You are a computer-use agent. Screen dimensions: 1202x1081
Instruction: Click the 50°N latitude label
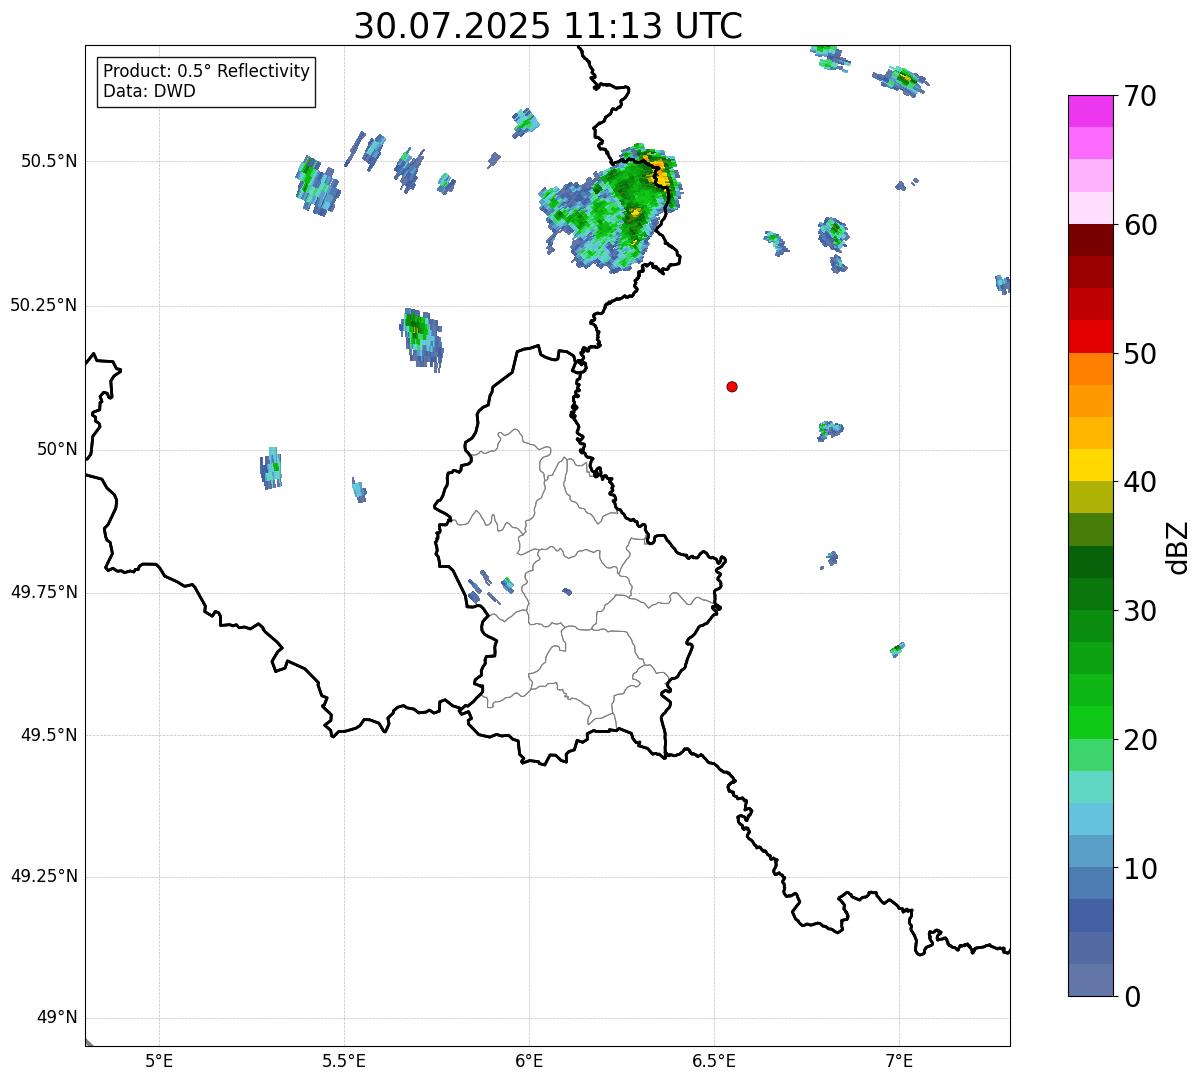point(57,449)
